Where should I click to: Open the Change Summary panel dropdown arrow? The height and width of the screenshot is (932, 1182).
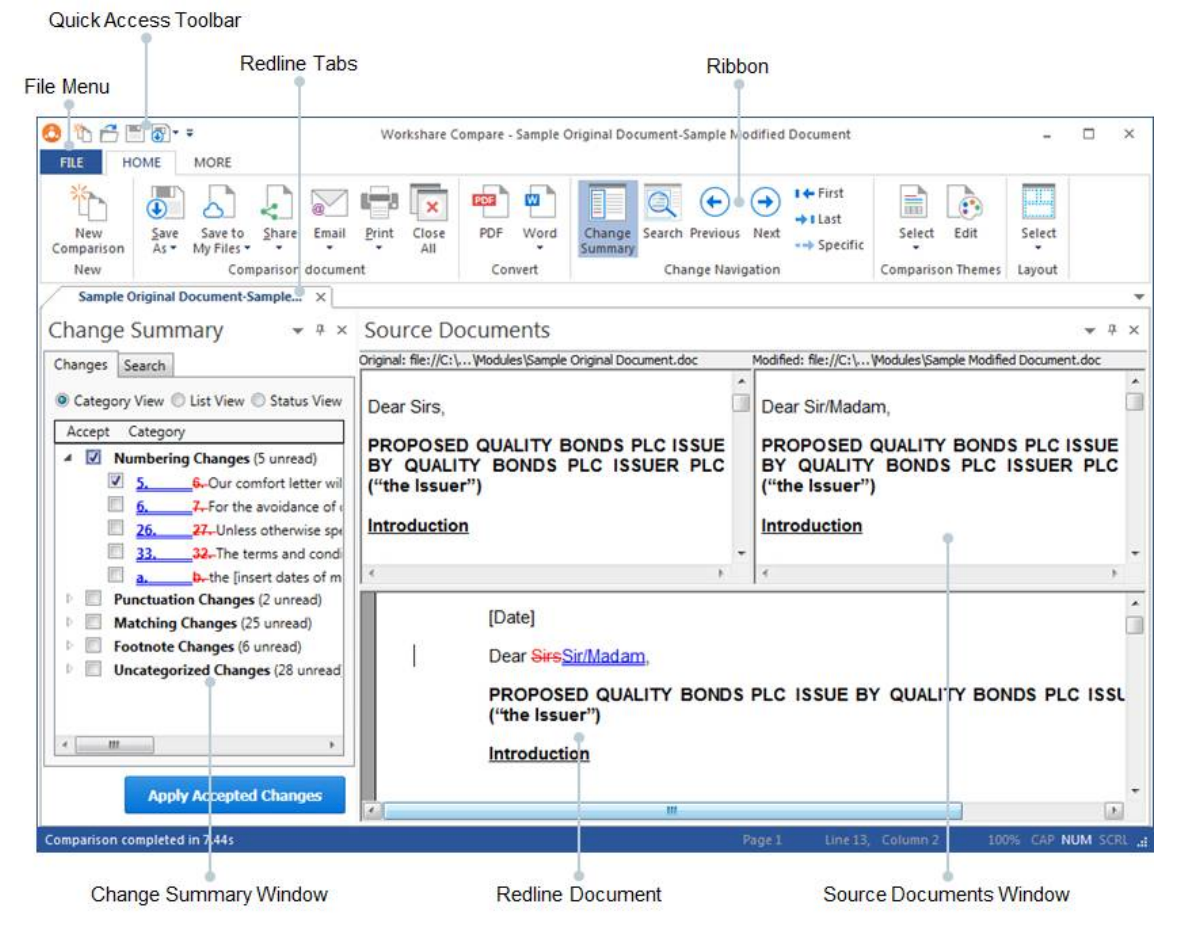pyautogui.click(x=298, y=330)
